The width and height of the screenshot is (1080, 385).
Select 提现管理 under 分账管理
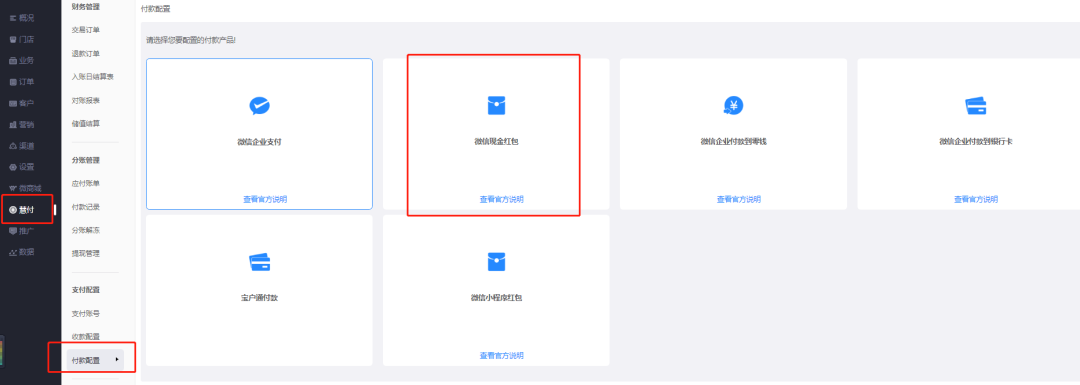click(x=85, y=253)
